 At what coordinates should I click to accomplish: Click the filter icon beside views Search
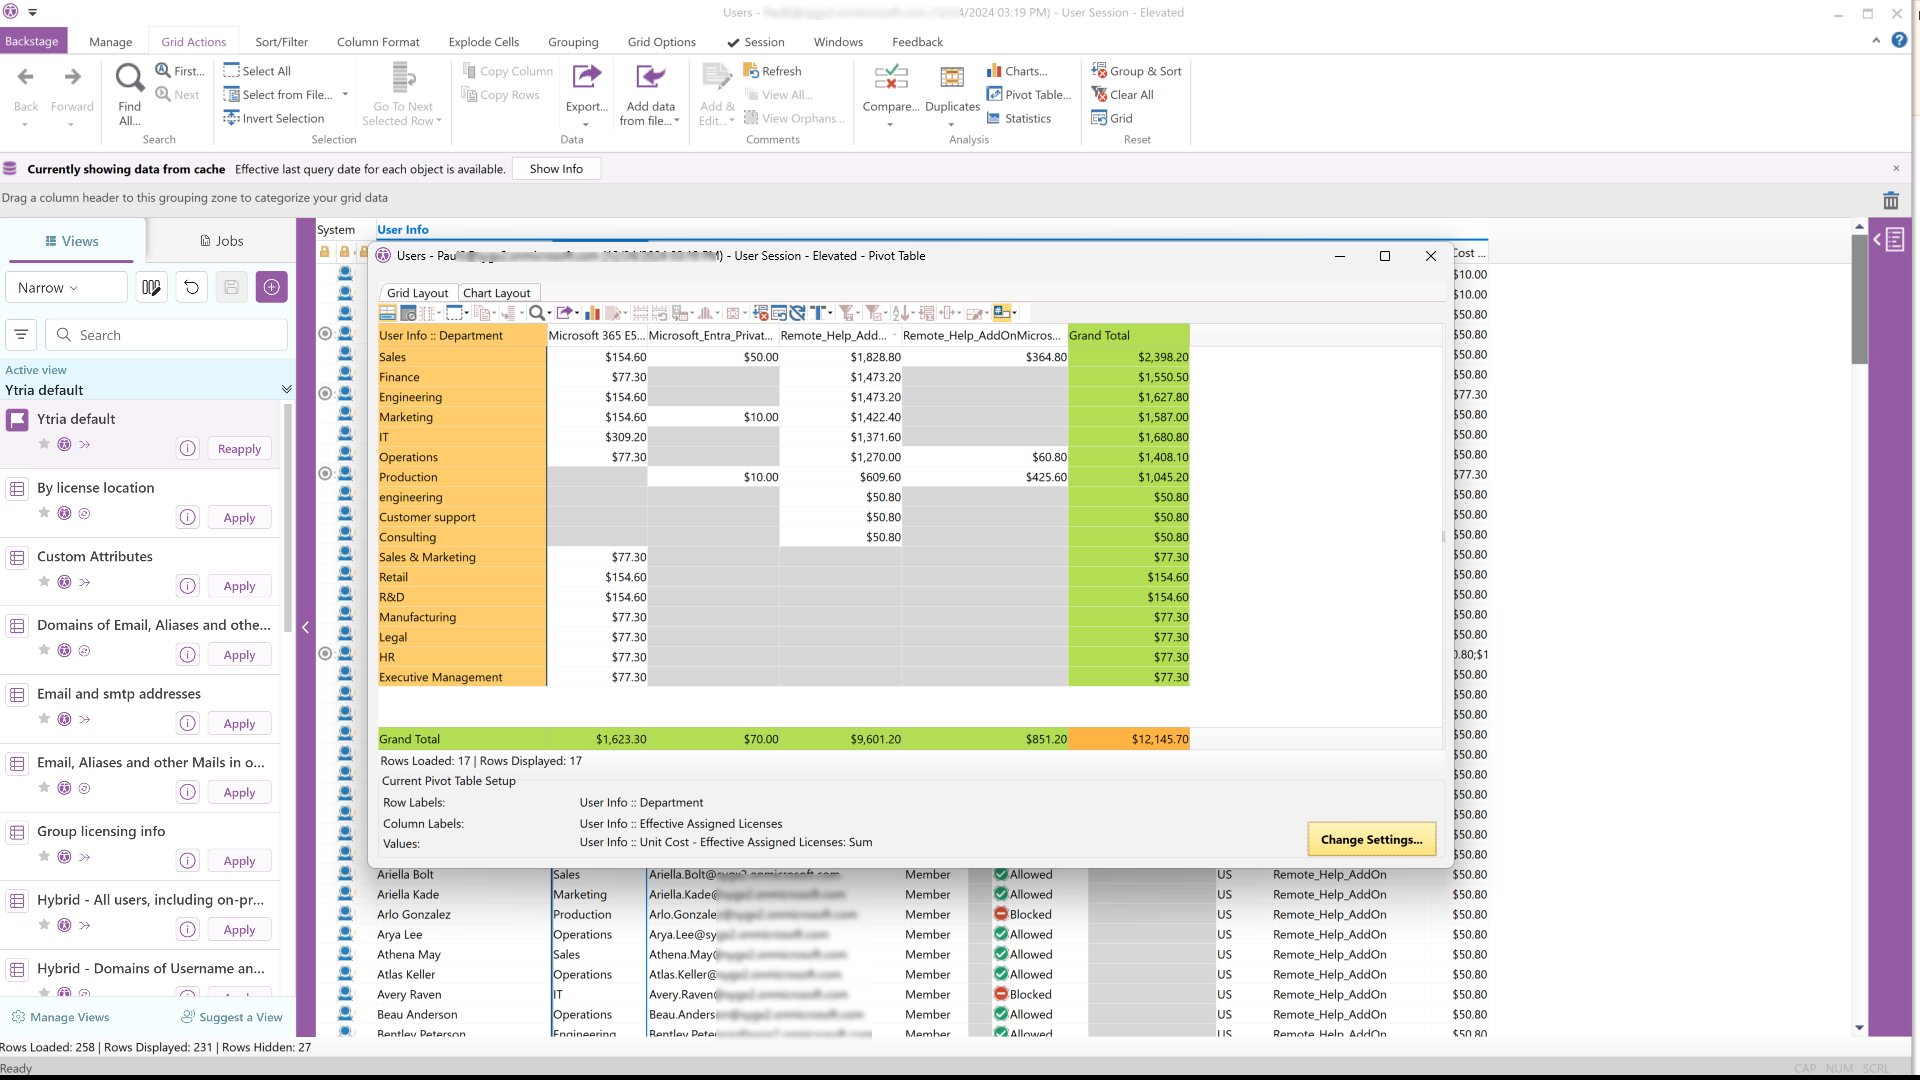coord(21,335)
